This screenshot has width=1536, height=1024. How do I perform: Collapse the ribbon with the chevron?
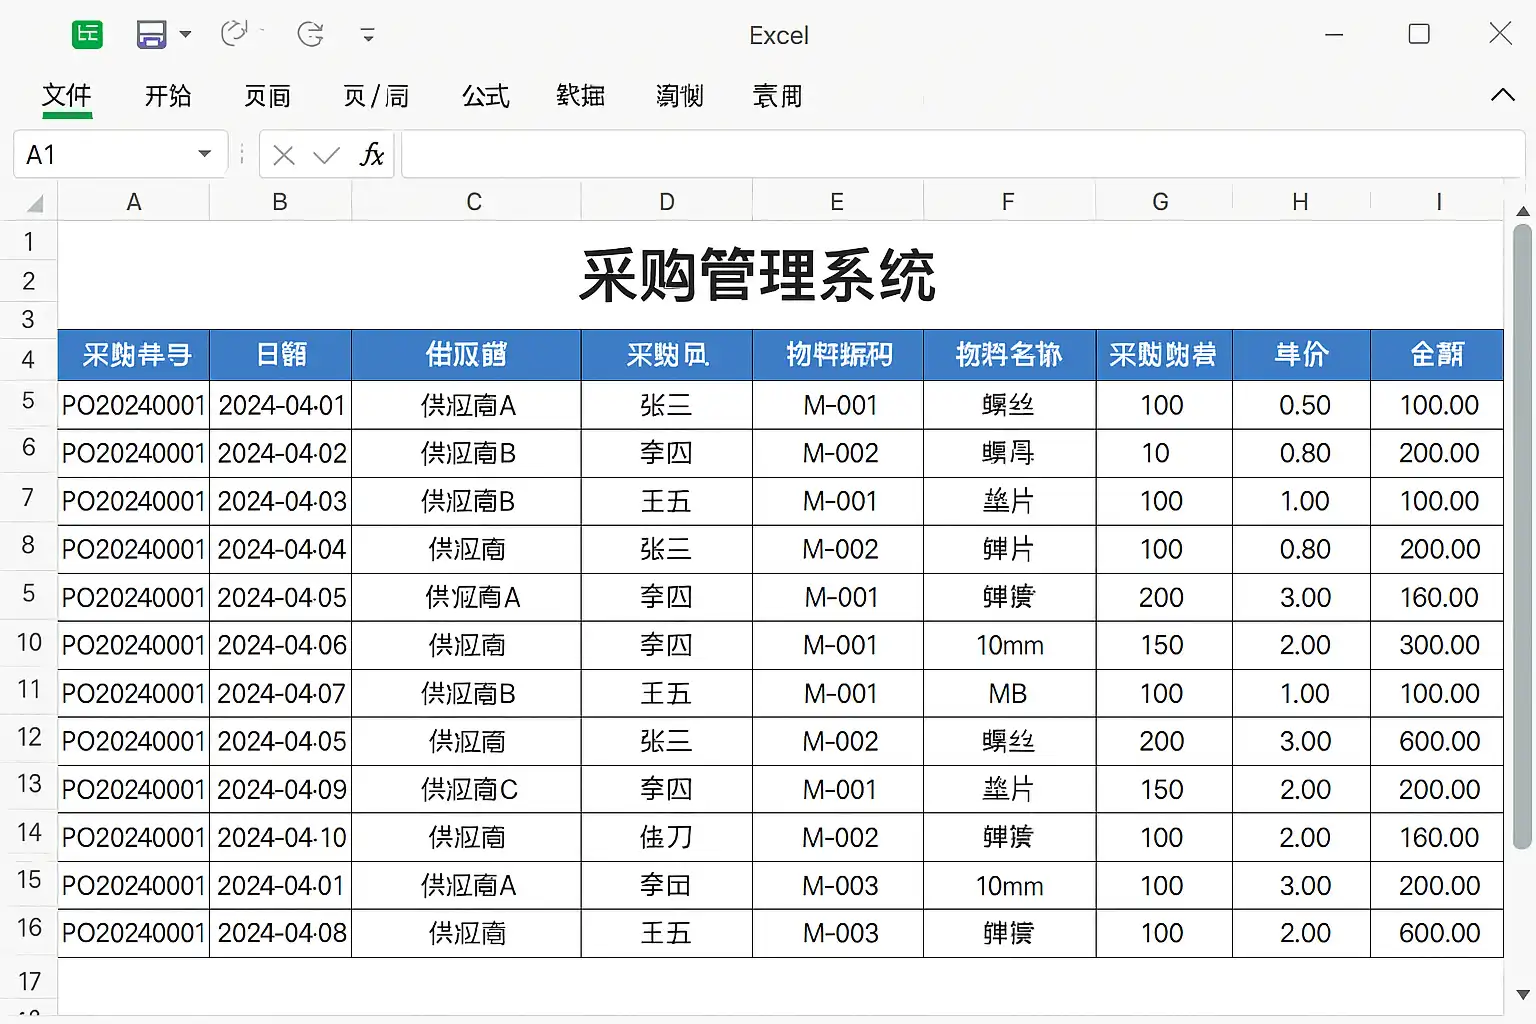1502,95
